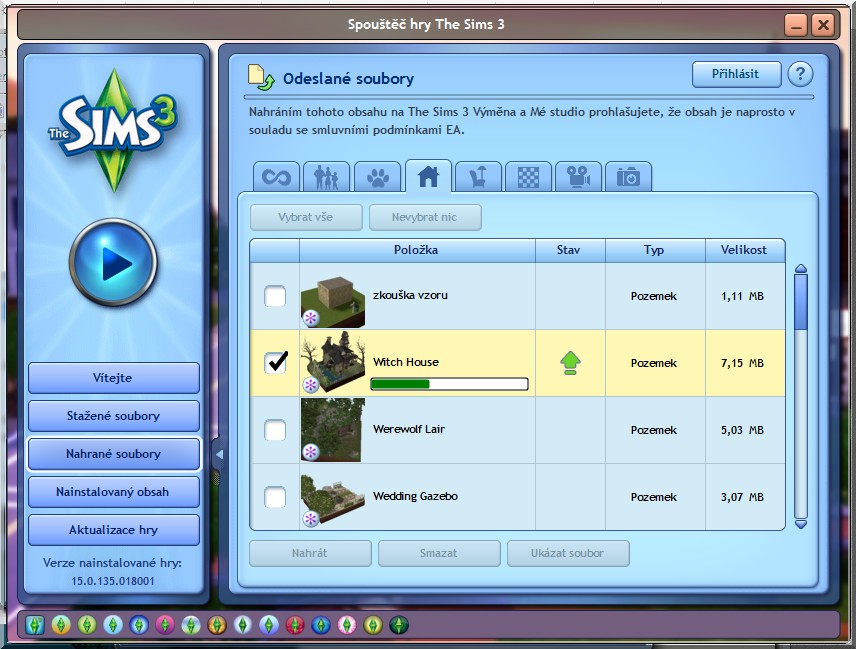Image resolution: width=856 pixels, height=649 pixels.
Task: Click the Wedding Gazebo lot thumbnail
Action: 333,499
